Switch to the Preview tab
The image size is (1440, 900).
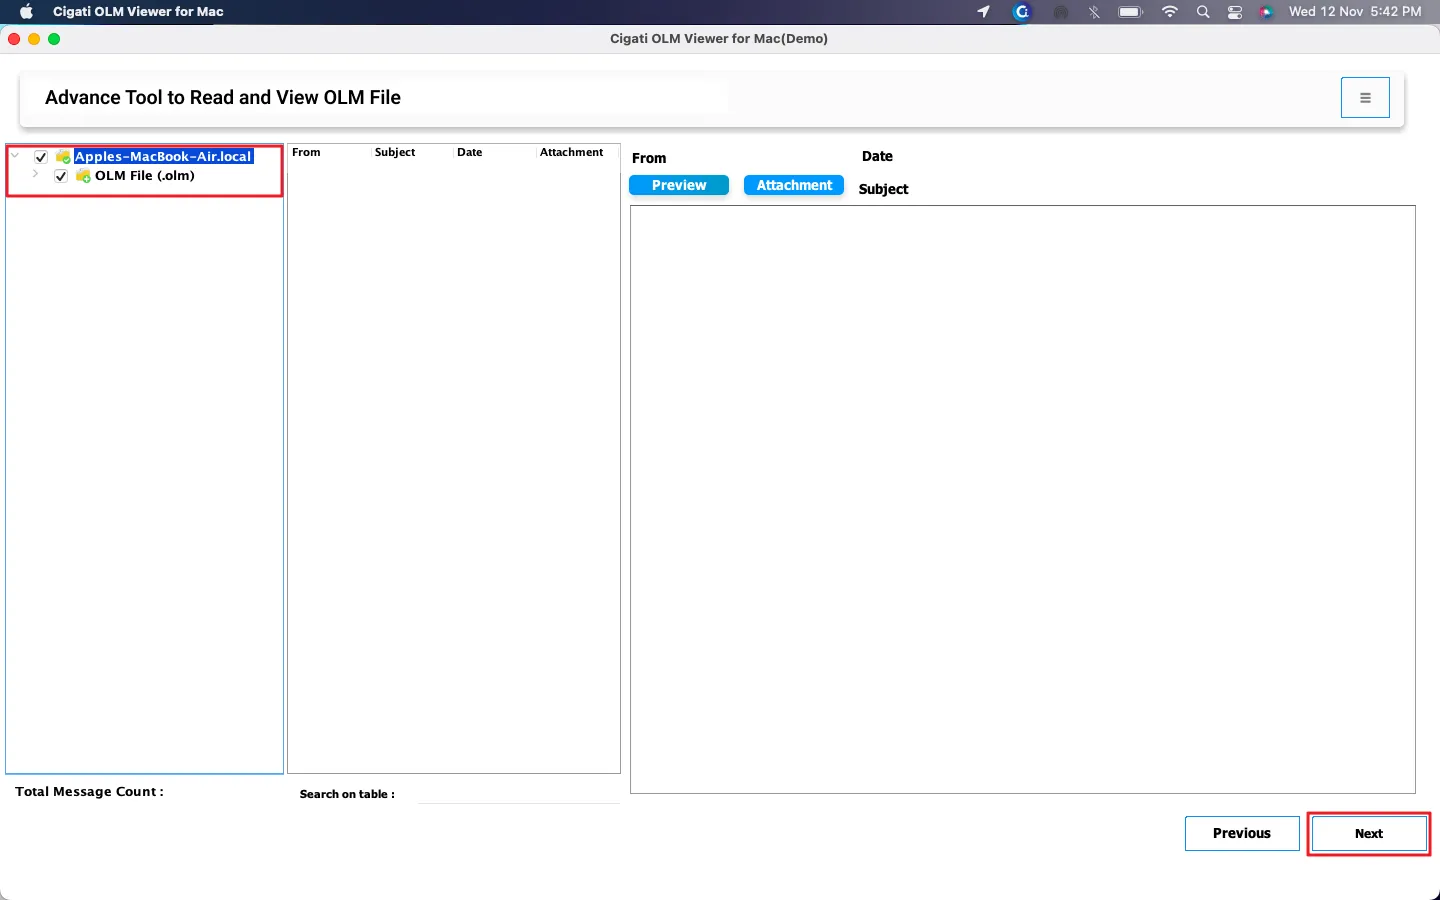click(679, 186)
